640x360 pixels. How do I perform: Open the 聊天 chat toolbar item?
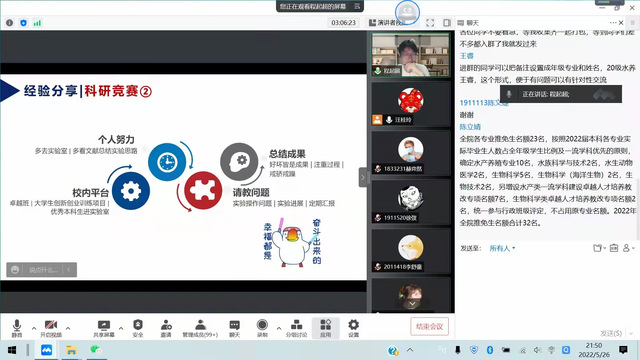tap(234, 328)
